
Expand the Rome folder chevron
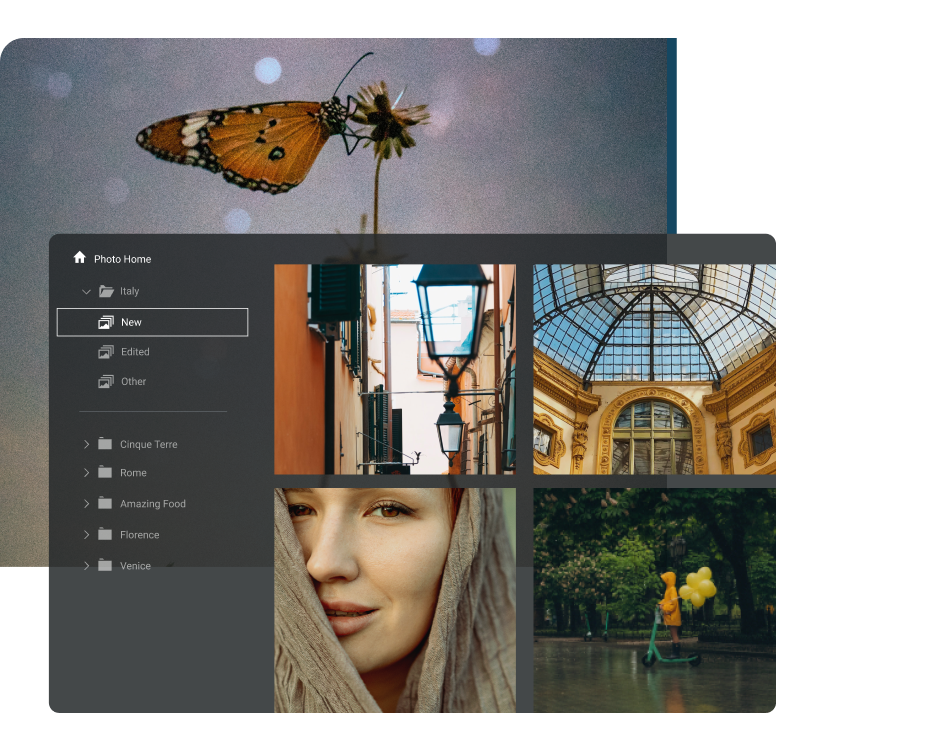click(x=86, y=472)
